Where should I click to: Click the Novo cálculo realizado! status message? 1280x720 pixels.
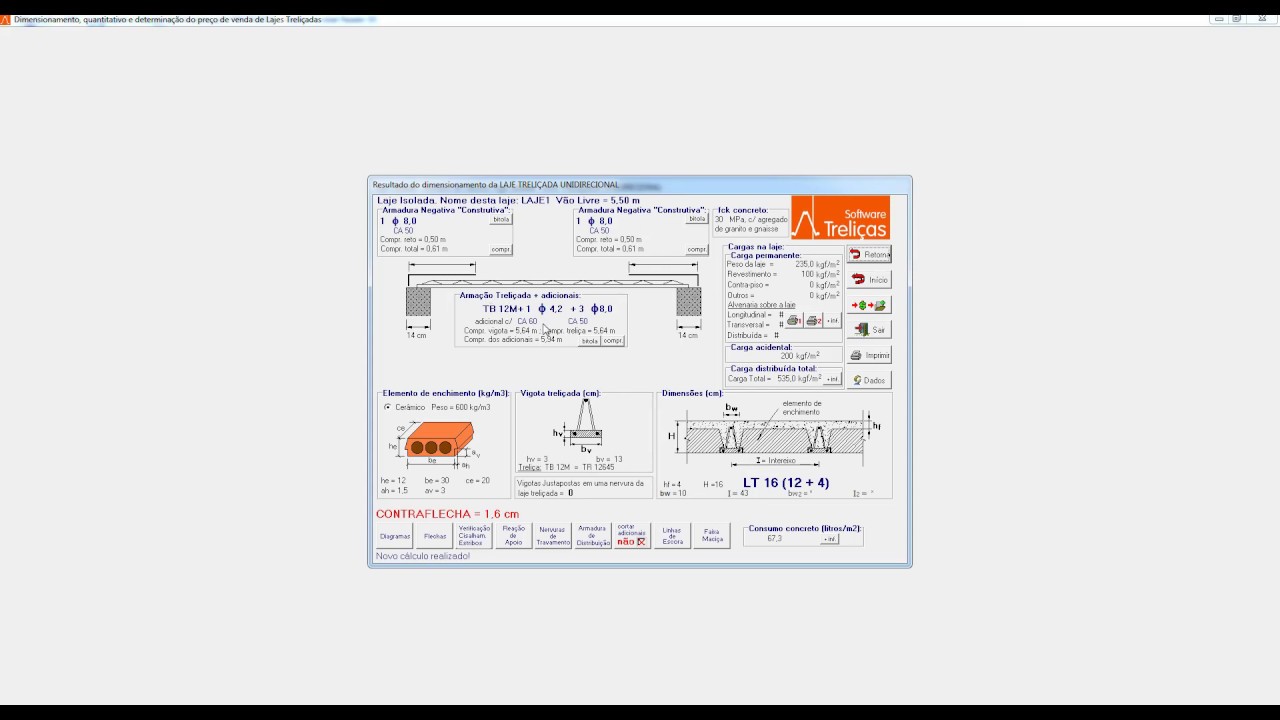pos(423,556)
